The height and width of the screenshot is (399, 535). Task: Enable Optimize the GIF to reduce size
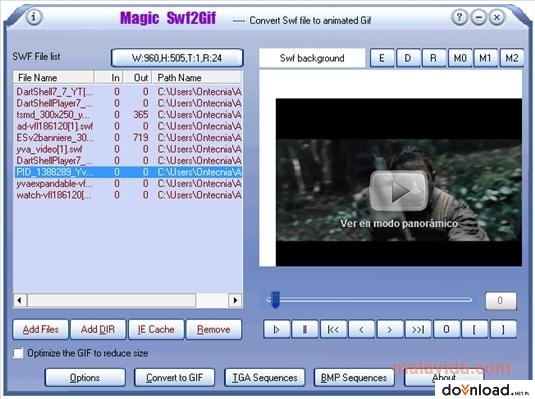point(18,353)
